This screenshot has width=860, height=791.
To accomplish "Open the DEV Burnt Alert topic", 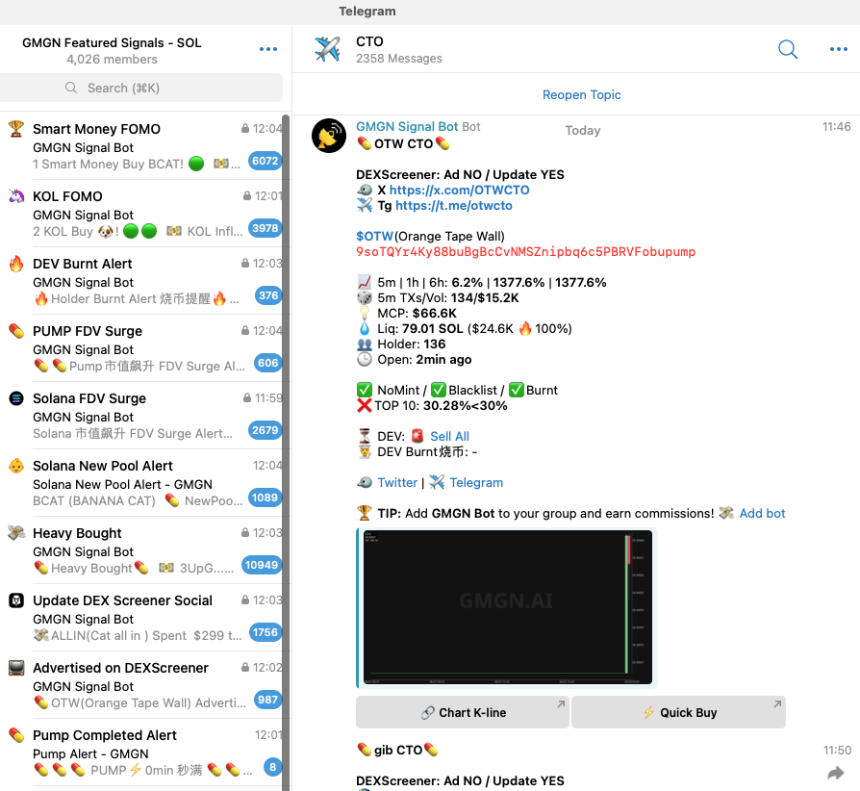I will [x=145, y=281].
